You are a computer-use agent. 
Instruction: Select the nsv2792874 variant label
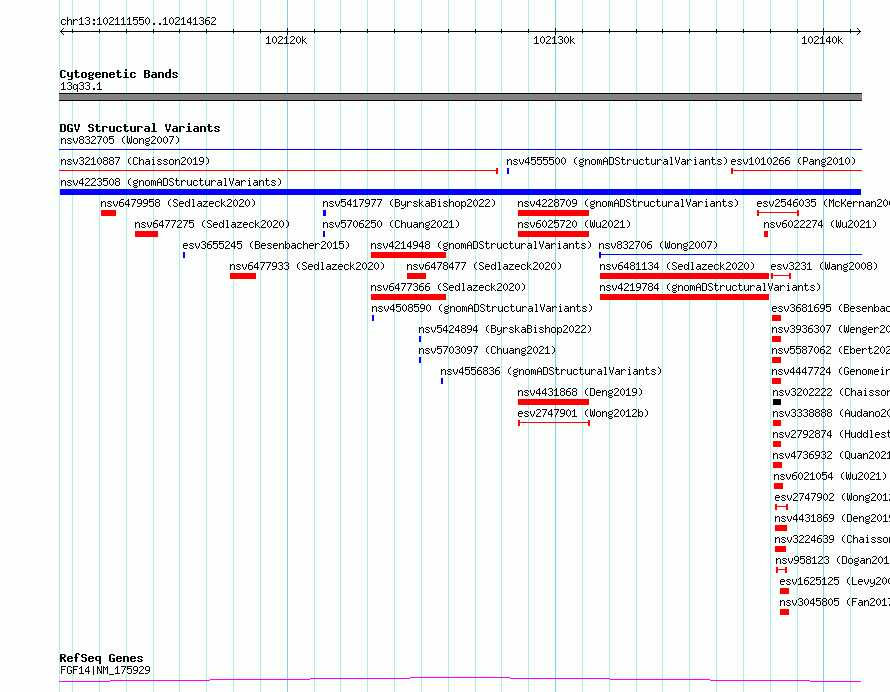click(x=831, y=434)
